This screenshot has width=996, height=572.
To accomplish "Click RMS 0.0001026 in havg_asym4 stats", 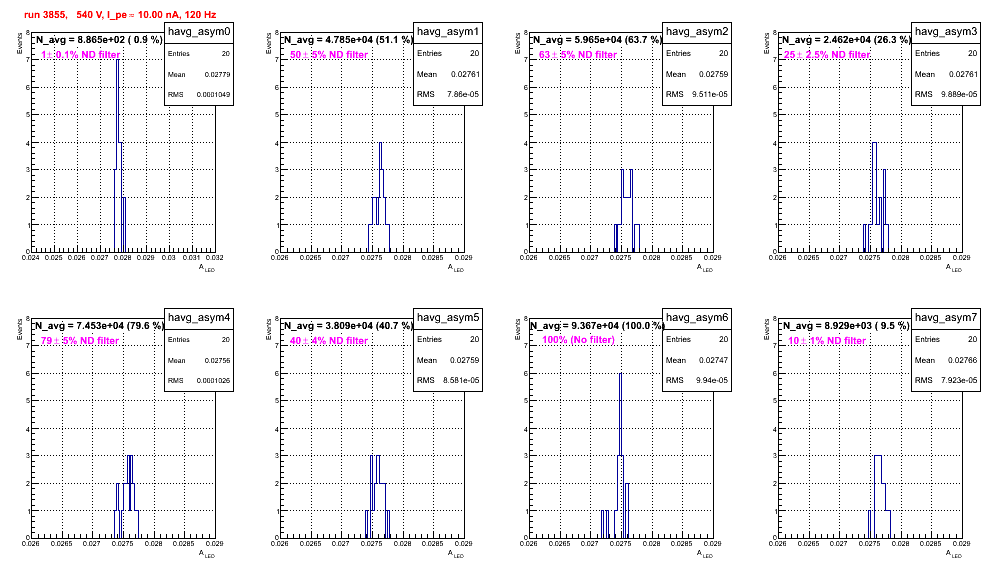I will (x=199, y=381).
